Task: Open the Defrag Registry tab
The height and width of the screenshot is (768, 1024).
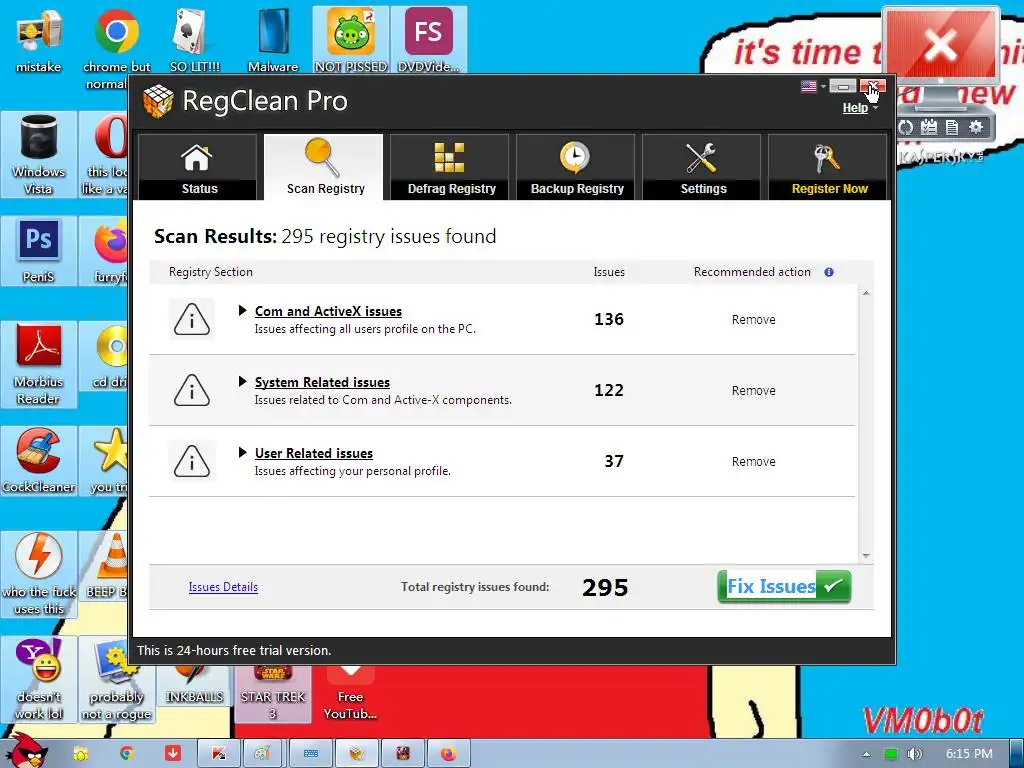Action: pos(449,167)
